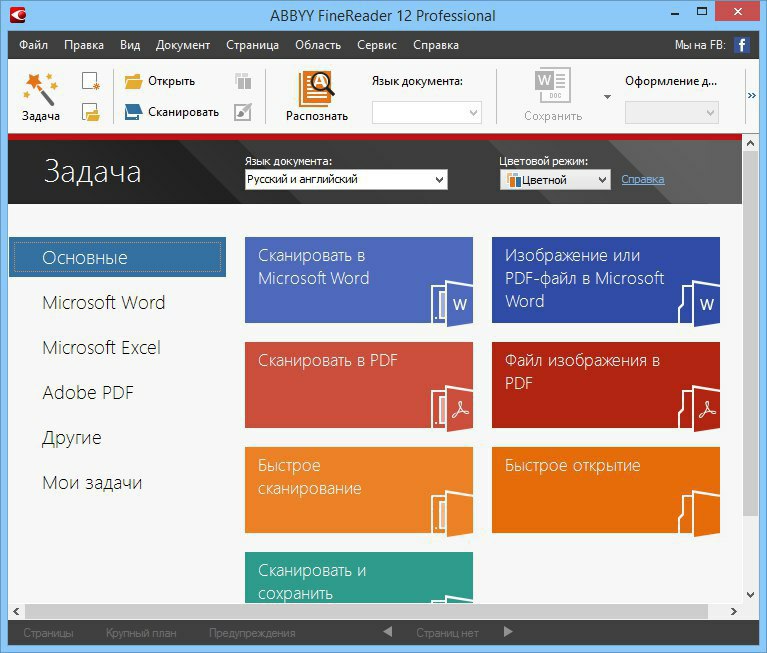Click the grayed page layout icon next to Открыть
767x653 pixels.
(243, 81)
